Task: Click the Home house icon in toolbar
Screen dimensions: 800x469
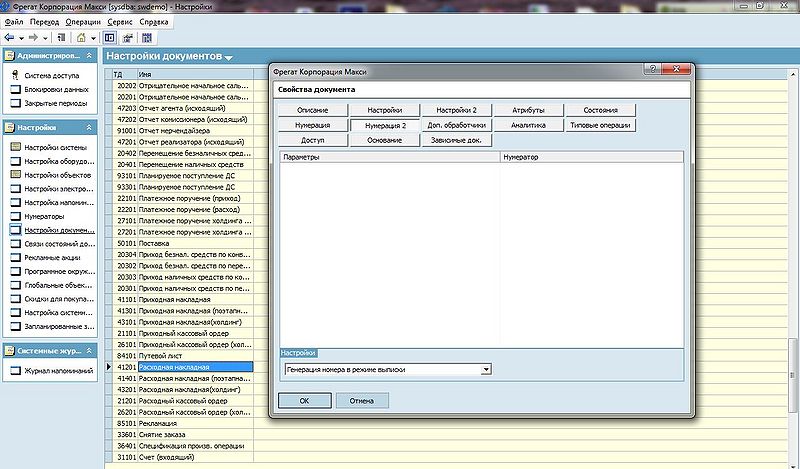Action: (81, 38)
